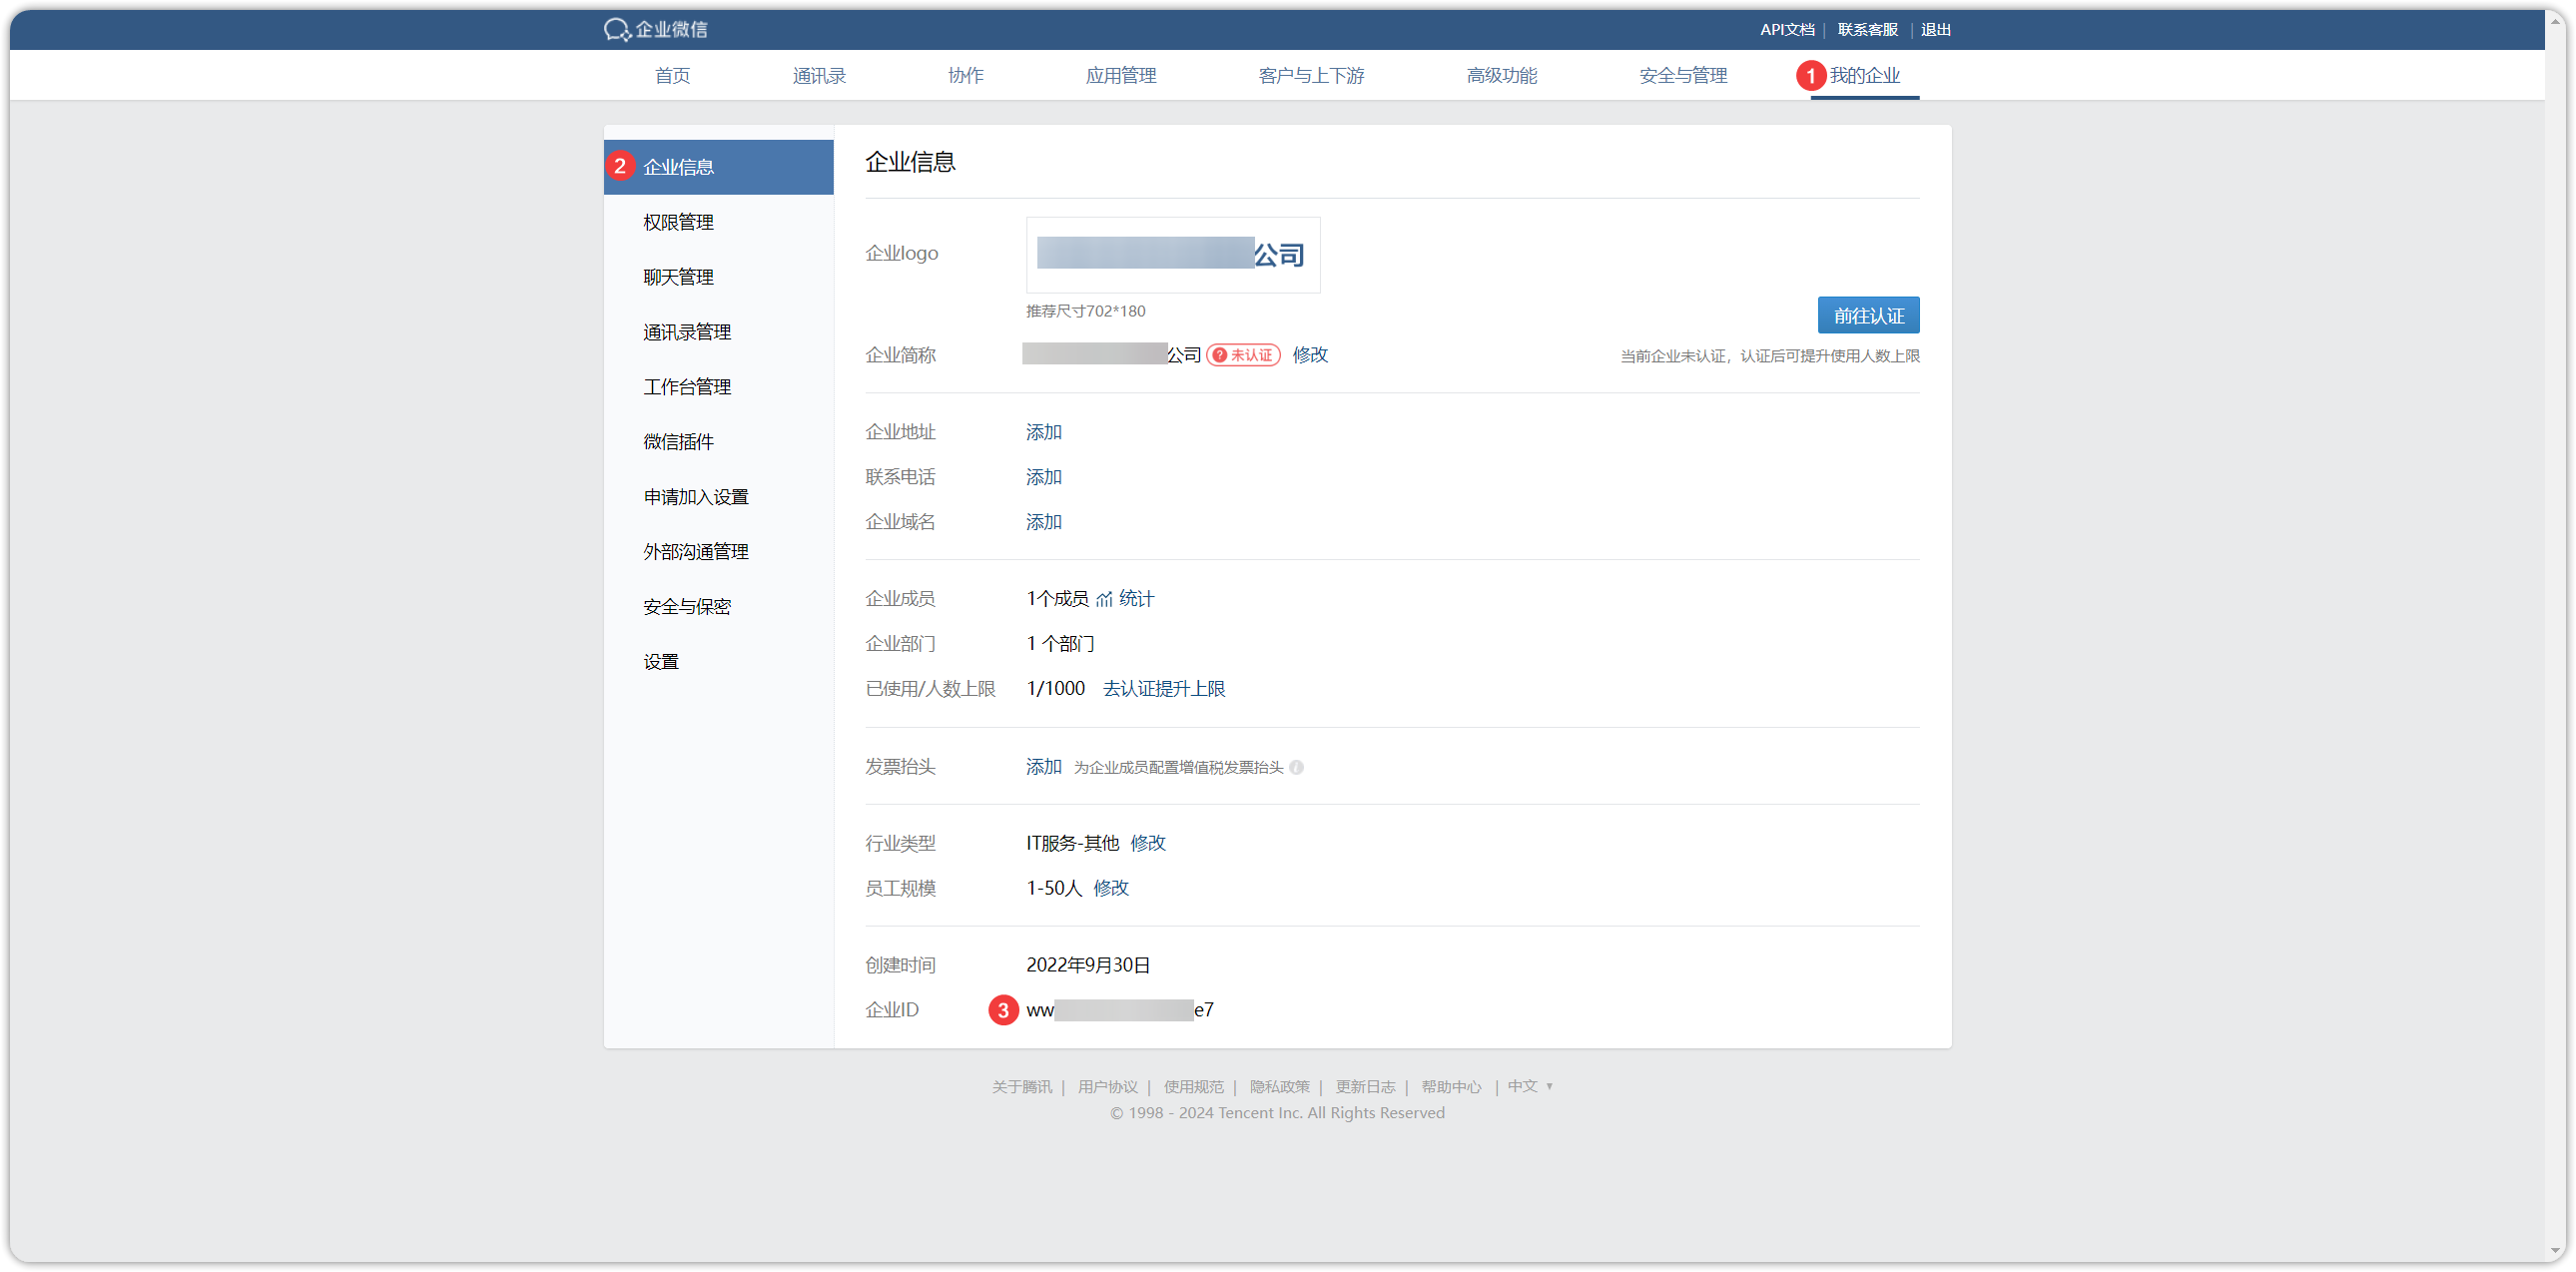Select 安全与保密 in sidebar
This screenshot has height=1272, width=2576.
click(x=718, y=607)
